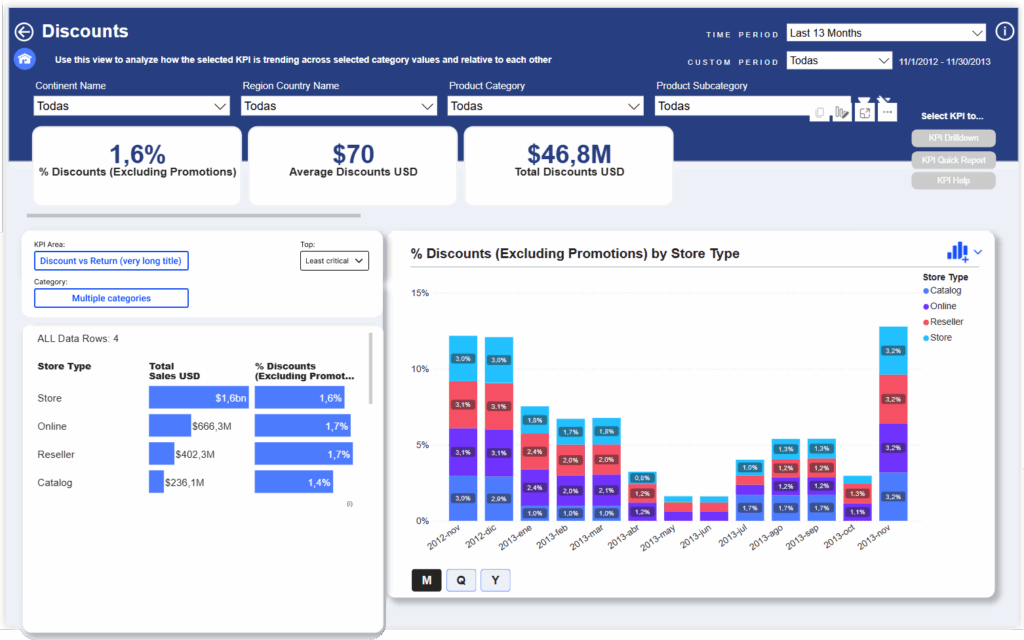The width and height of the screenshot is (1024, 640).
Task: Open focus mode for the visual
Action: [x=865, y=113]
